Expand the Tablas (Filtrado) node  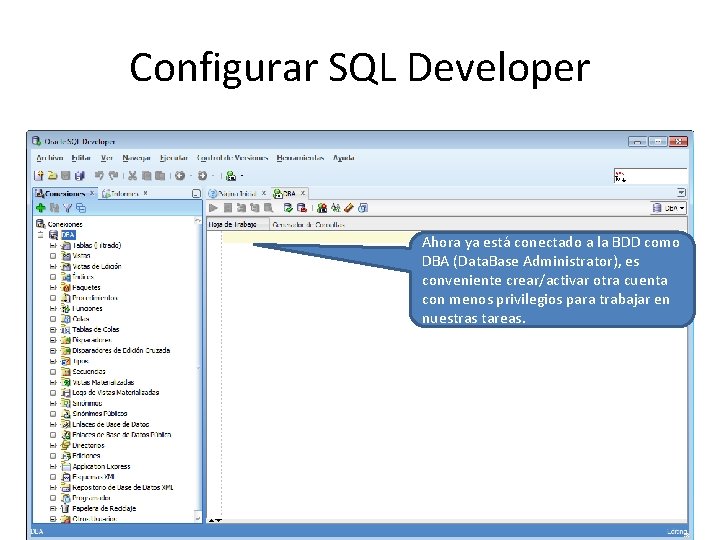pos(53,245)
